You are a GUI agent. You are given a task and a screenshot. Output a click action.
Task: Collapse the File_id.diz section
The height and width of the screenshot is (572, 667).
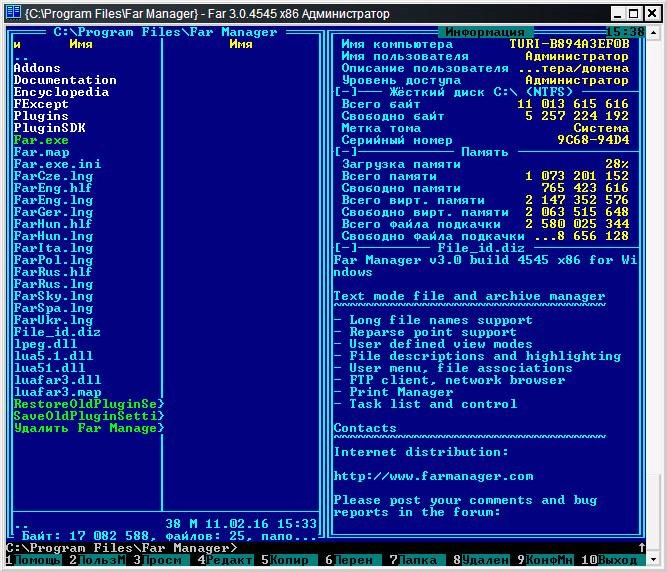pos(346,248)
